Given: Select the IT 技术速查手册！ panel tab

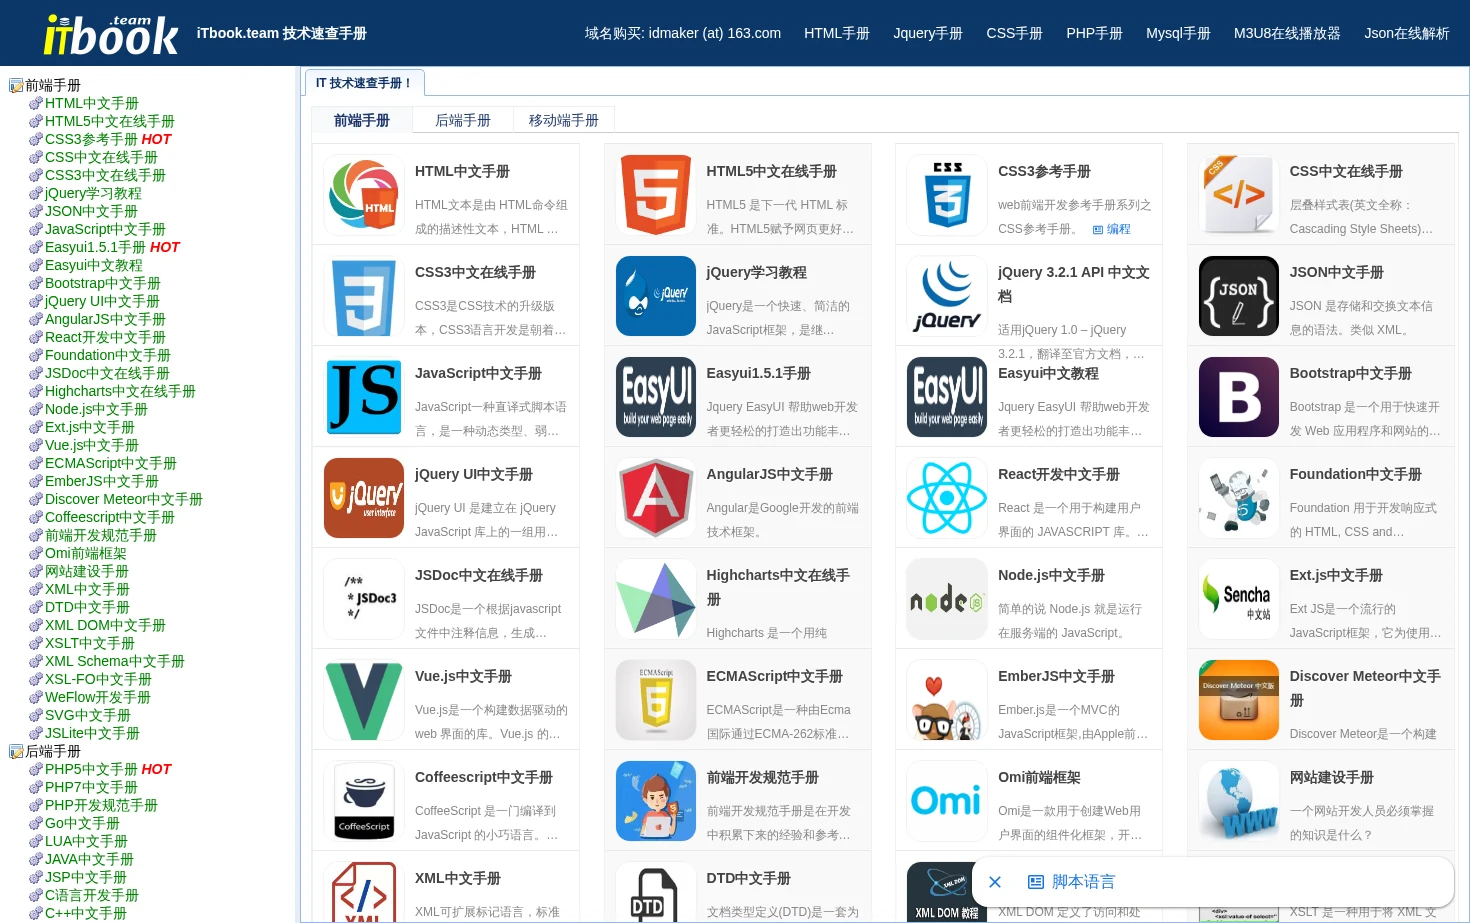Looking at the screenshot, I should (364, 83).
